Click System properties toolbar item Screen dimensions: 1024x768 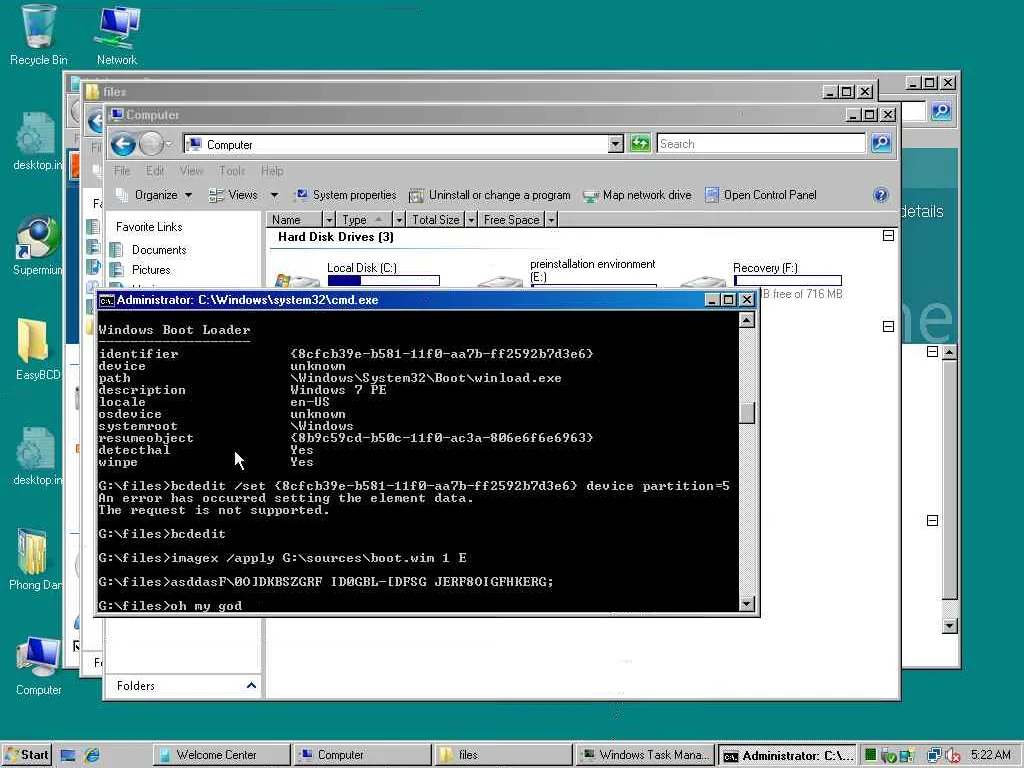(345, 195)
